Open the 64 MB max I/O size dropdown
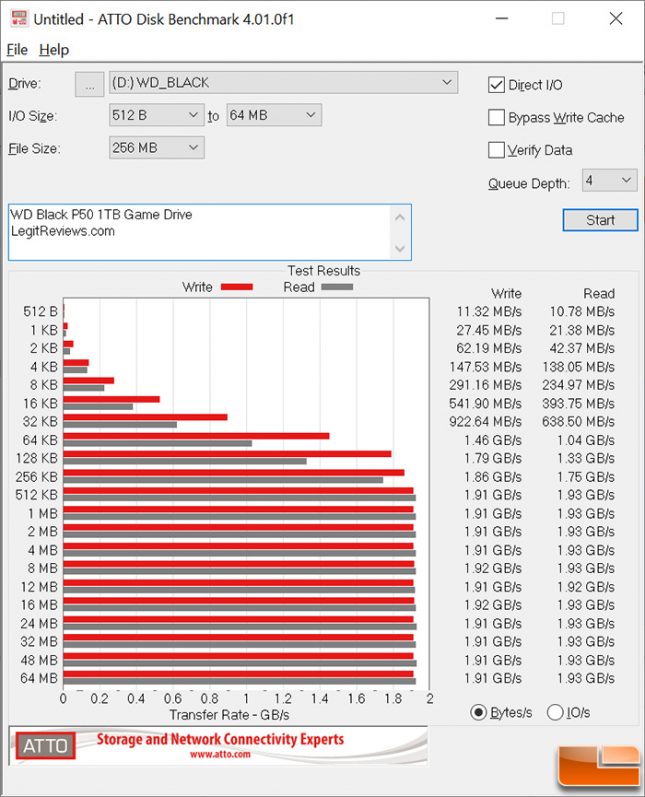645x797 pixels. 274,115
